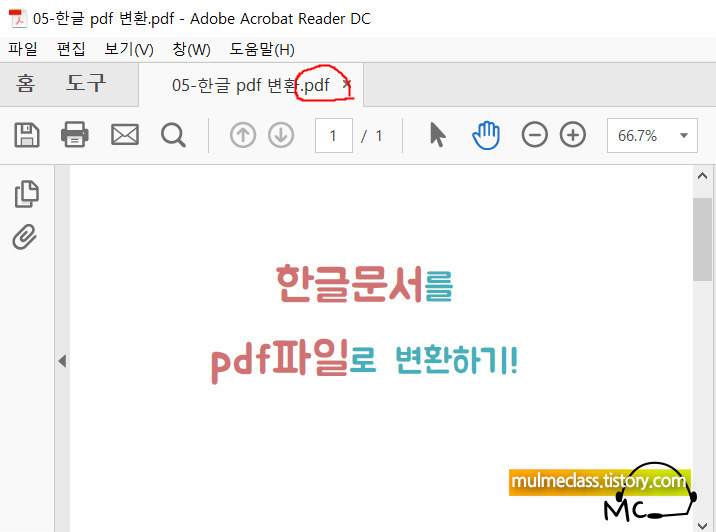Click the current page number field
Image resolution: width=716 pixels, height=532 pixels.
(x=333, y=136)
